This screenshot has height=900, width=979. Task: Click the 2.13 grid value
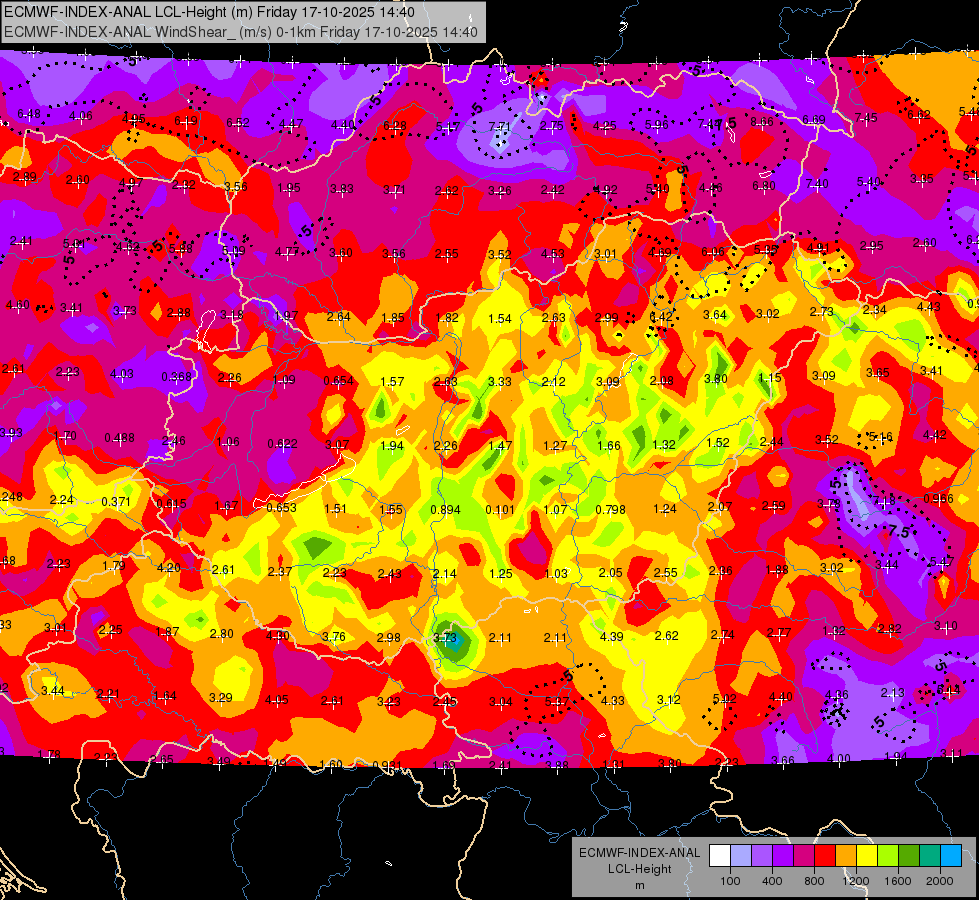click(892, 693)
